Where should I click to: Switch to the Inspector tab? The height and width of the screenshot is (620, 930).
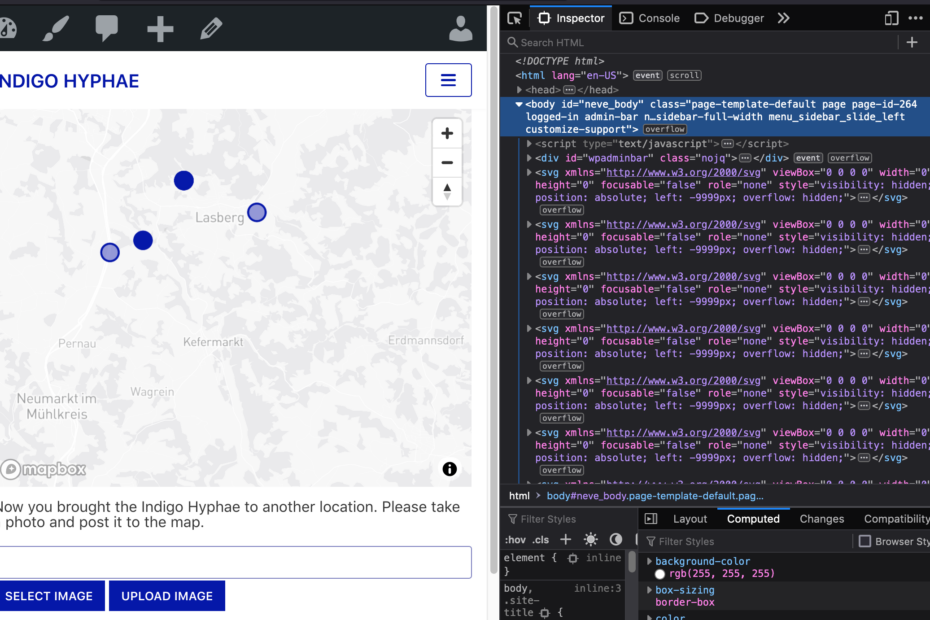571,18
